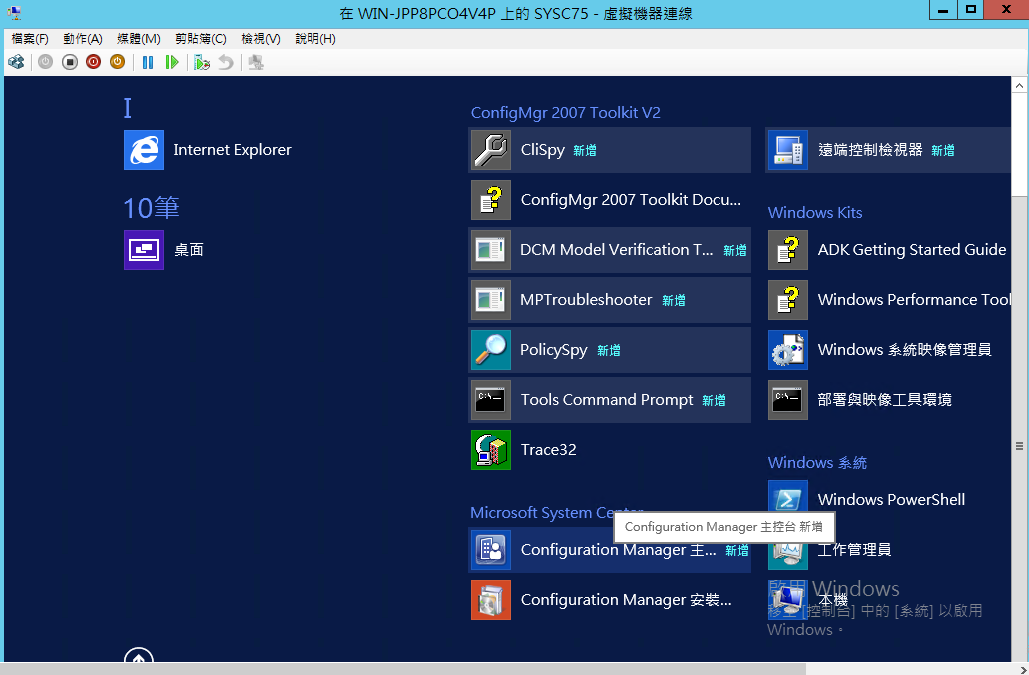The image size is (1029, 675).
Task: Turn off the virtual machine with the stop icon
Action: point(70,62)
